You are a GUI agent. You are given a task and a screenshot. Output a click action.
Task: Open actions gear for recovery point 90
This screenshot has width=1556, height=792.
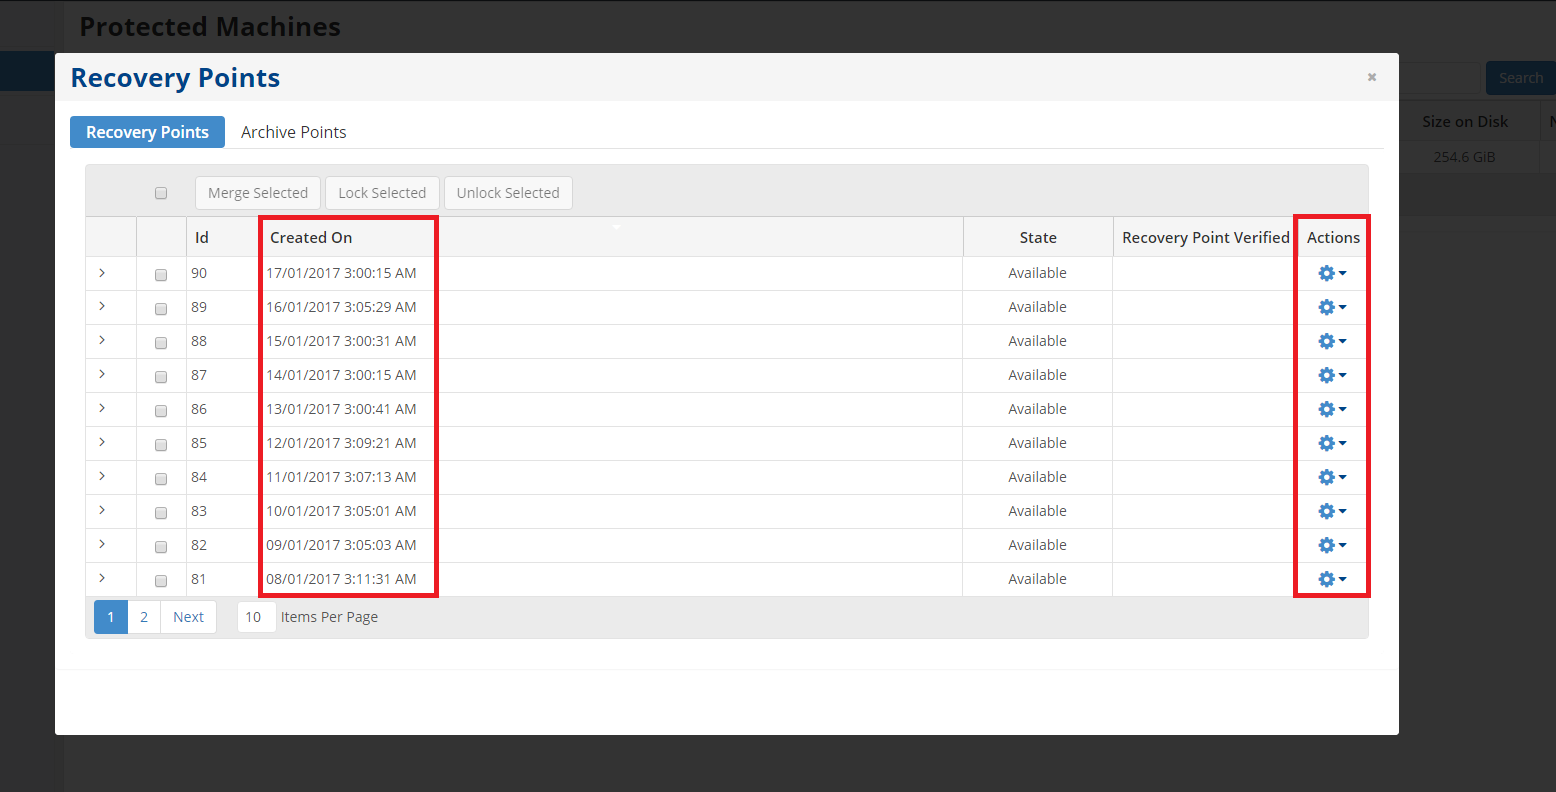pyautogui.click(x=1331, y=273)
